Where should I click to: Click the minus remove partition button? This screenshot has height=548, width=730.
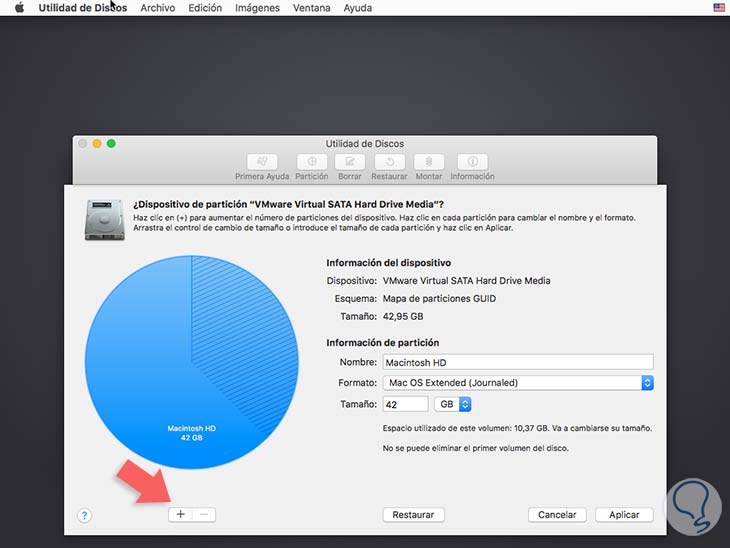pyautogui.click(x=204, y=514)
